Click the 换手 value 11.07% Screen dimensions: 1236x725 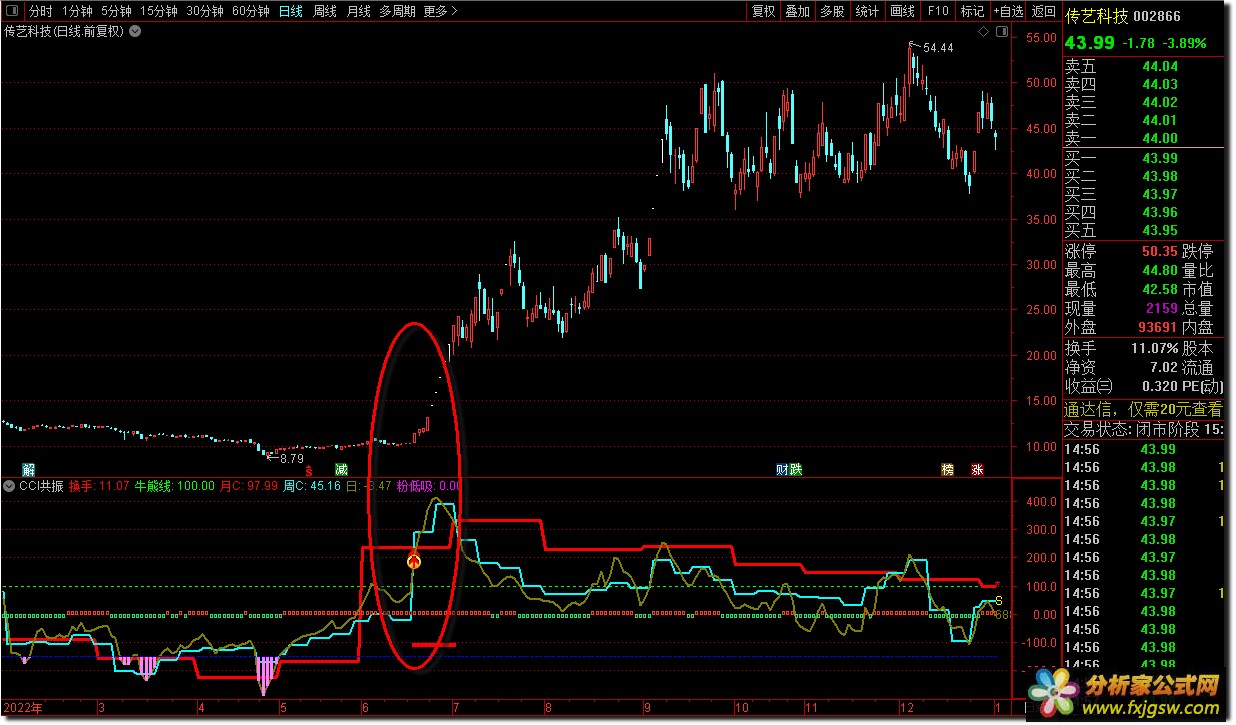pos(1154,348)
